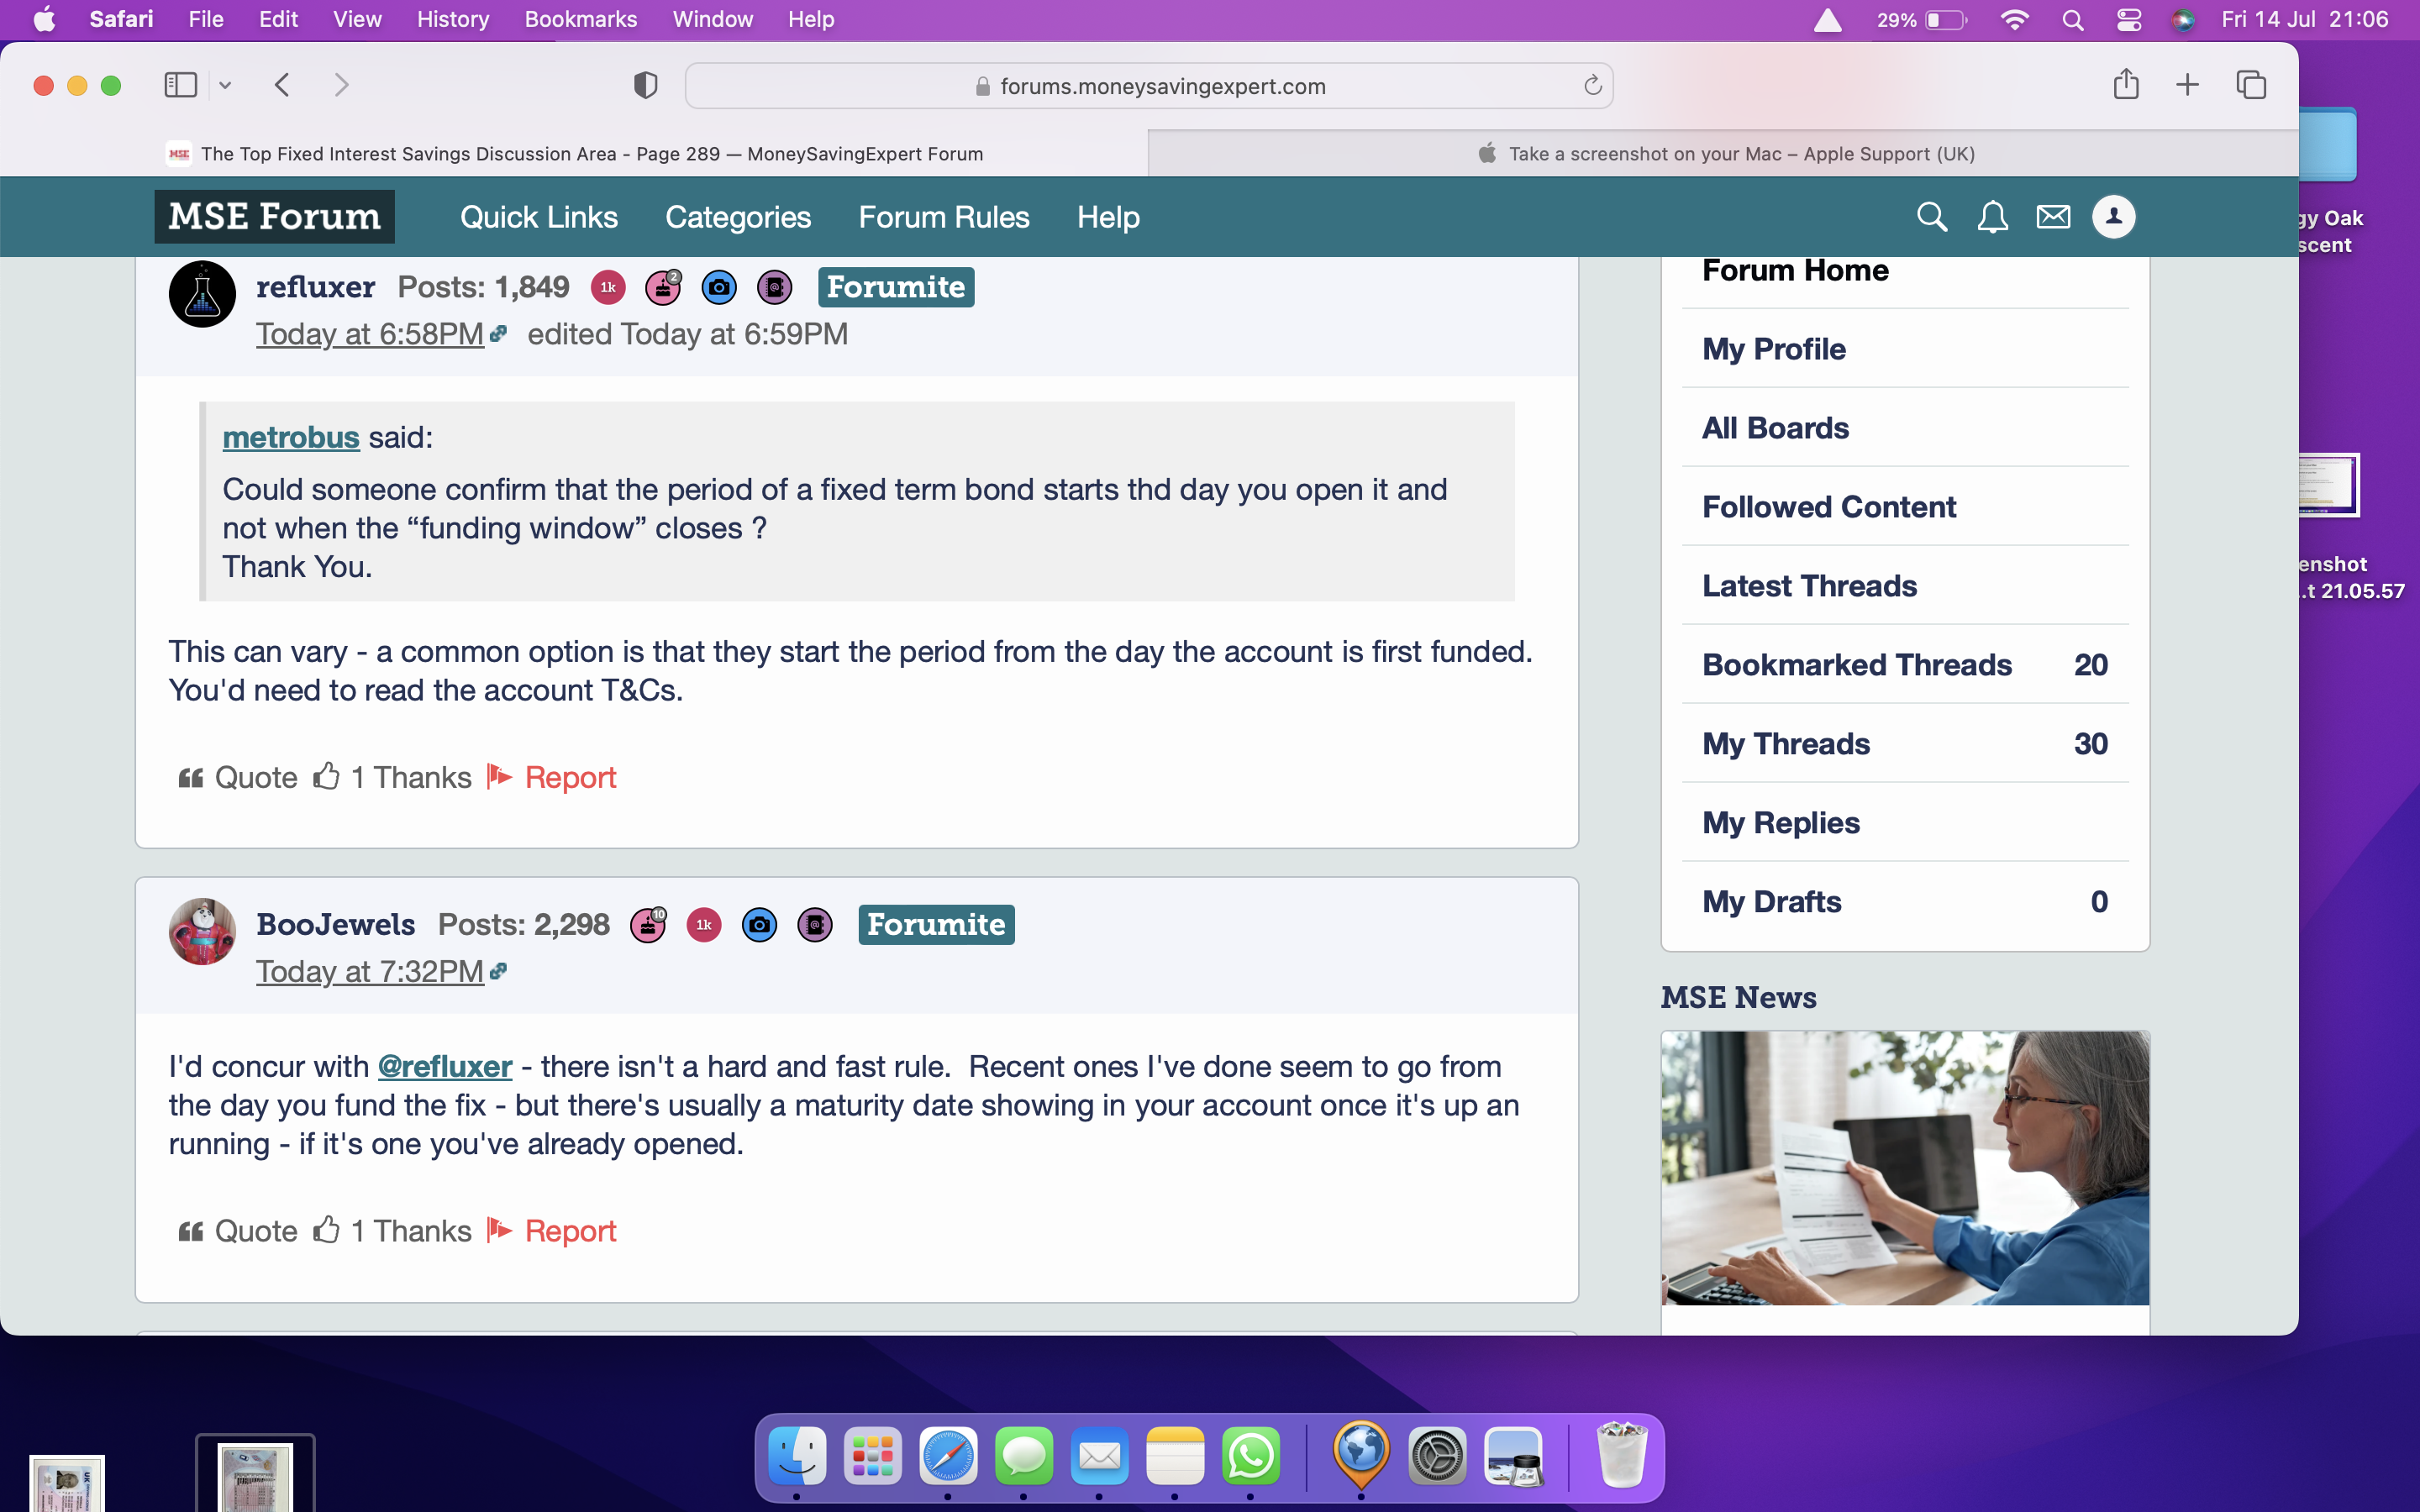The height and width of the screenshot is (1512, 2420).
Task: Click refluxer's anniversary cake badge
Action: pyautogui.click(x=663, y=287)
